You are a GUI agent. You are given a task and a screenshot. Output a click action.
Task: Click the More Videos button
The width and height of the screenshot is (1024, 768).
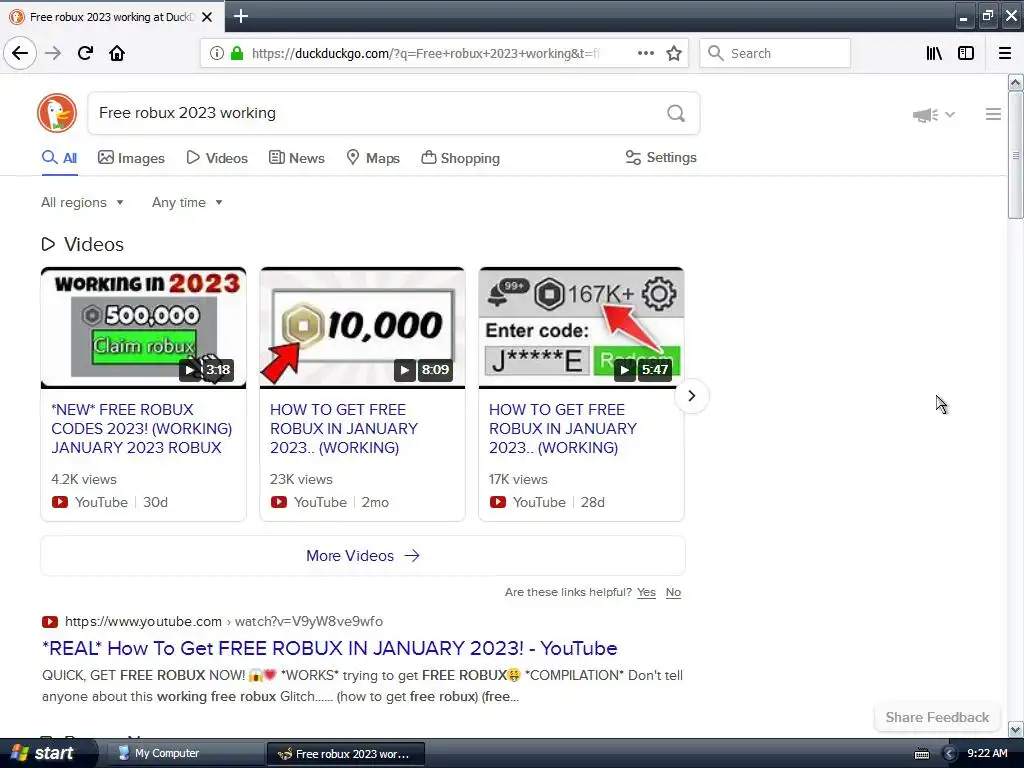point(363,556)
